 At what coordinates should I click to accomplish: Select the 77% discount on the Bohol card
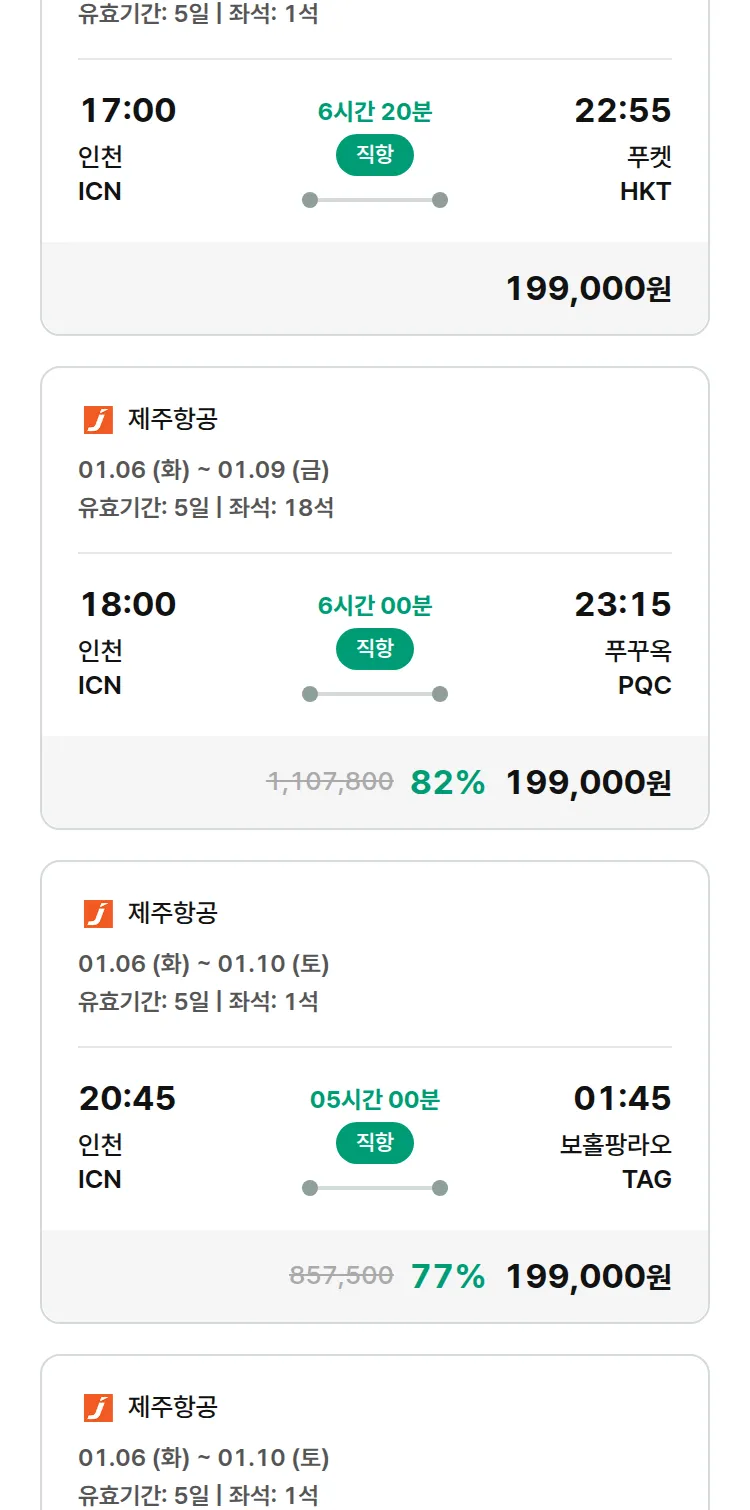click(x=448, y=1277)
